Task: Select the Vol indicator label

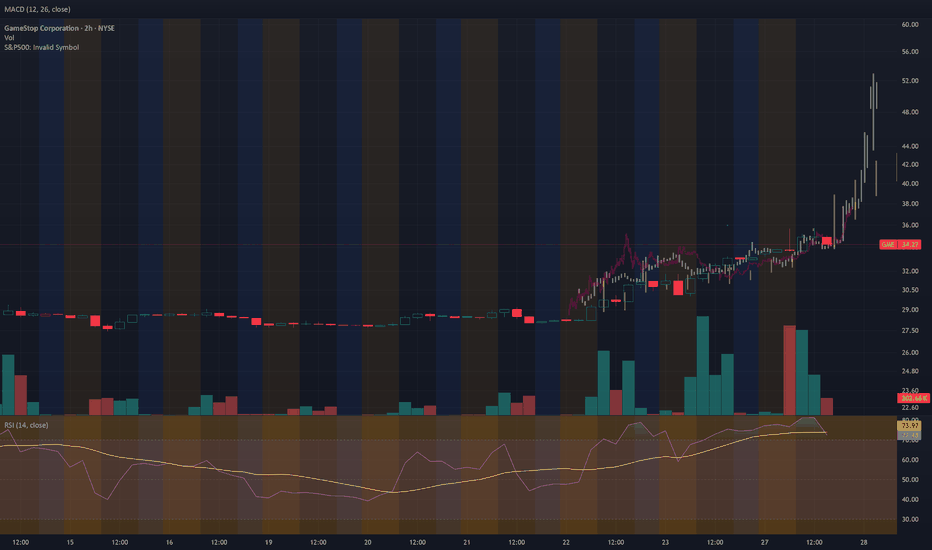Action: (9, 37)
